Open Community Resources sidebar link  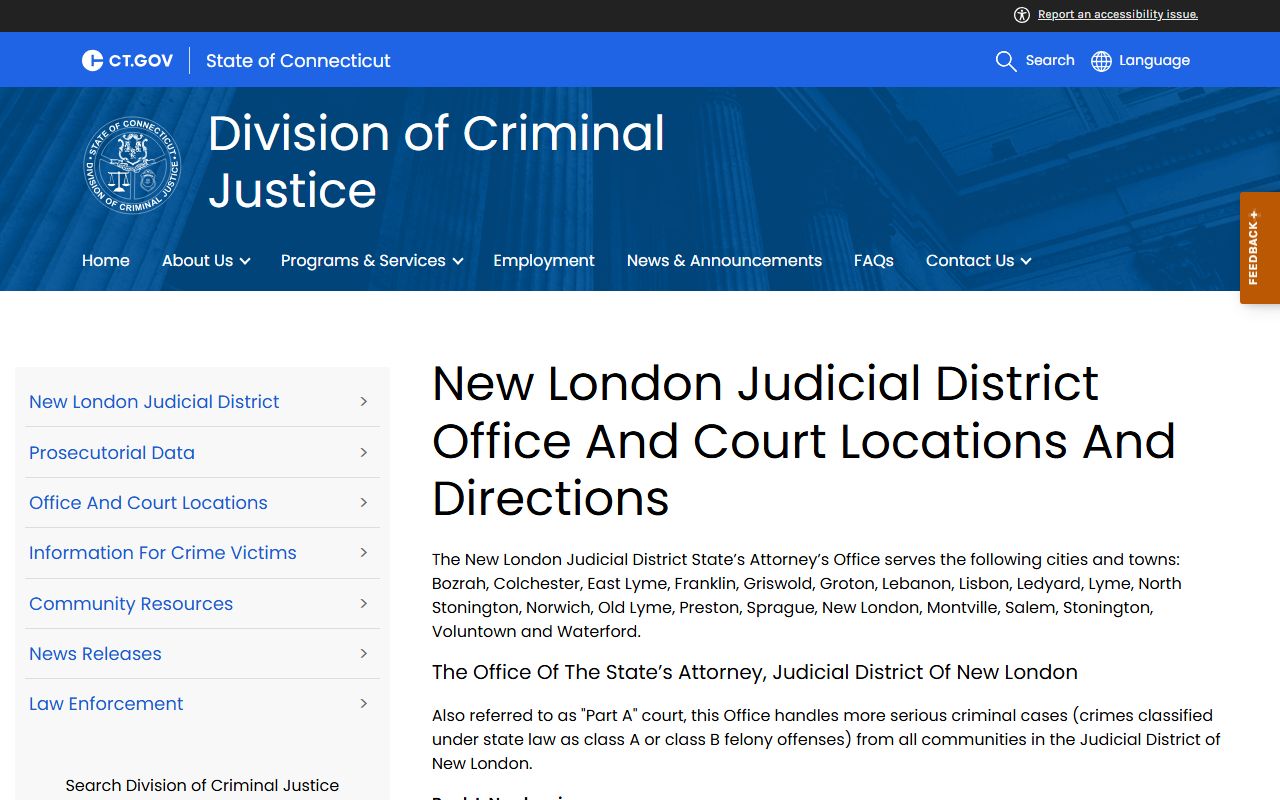tap(131, 604)
